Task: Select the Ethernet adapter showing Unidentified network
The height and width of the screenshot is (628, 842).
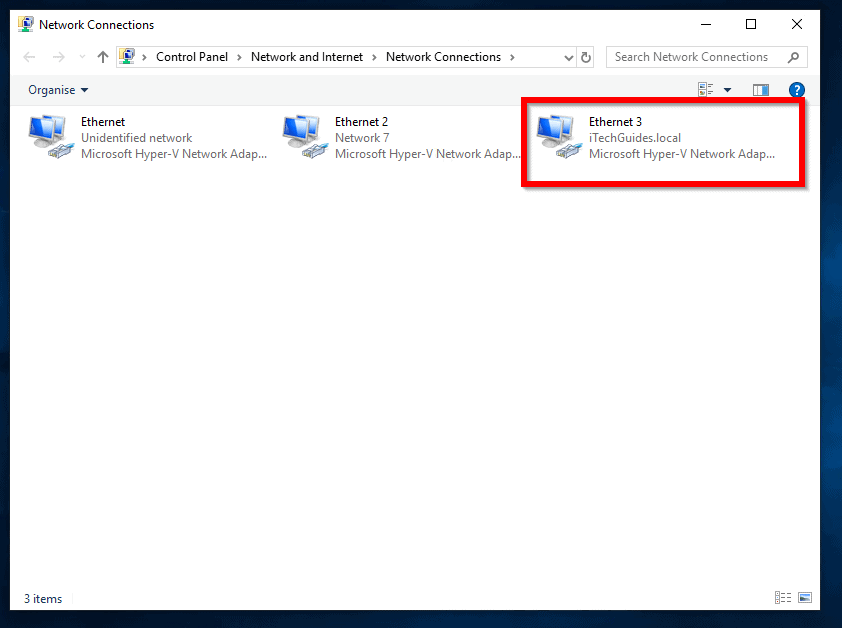Action: coord(130,138)
